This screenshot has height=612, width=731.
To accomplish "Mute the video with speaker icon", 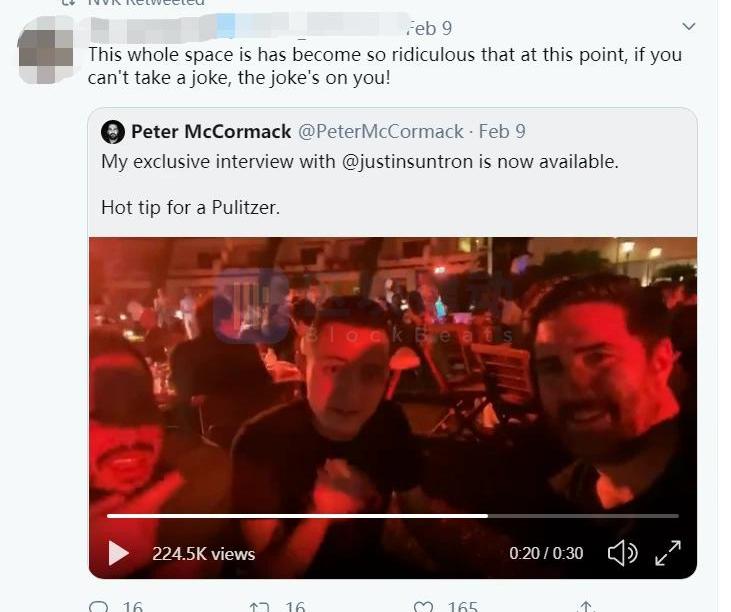I will point(622,553).
